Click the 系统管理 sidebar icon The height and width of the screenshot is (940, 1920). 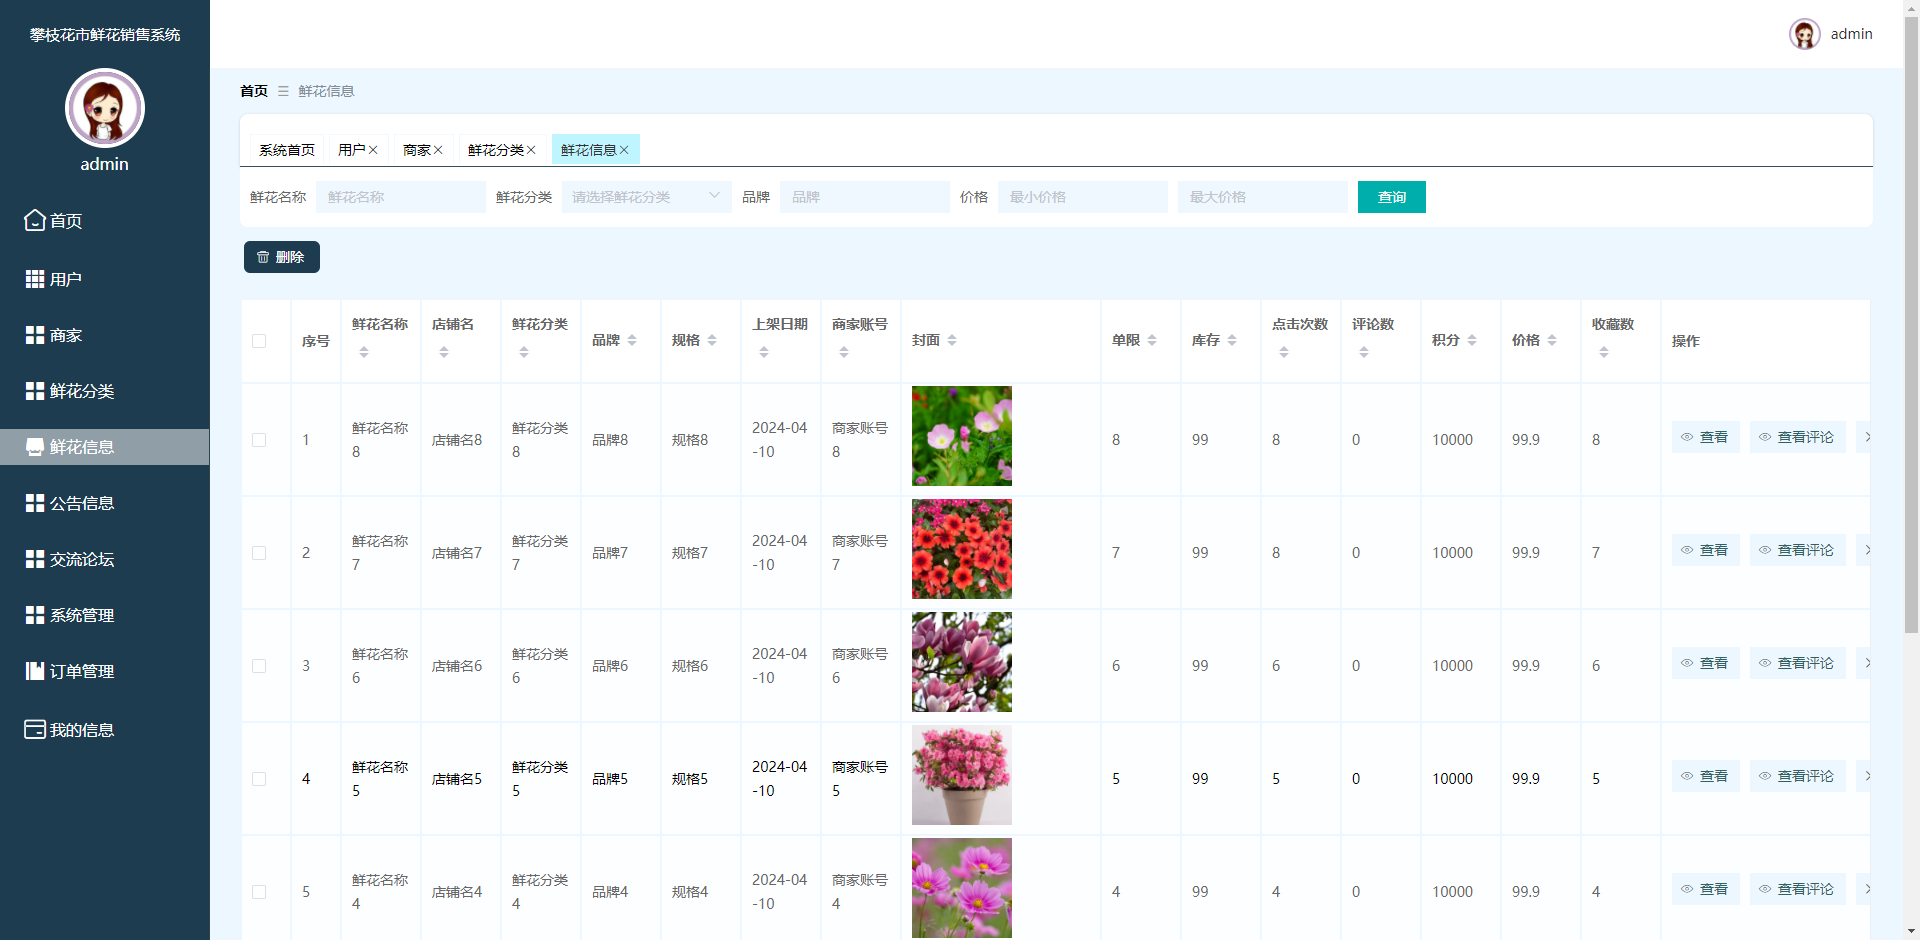(x=35, y=615)
